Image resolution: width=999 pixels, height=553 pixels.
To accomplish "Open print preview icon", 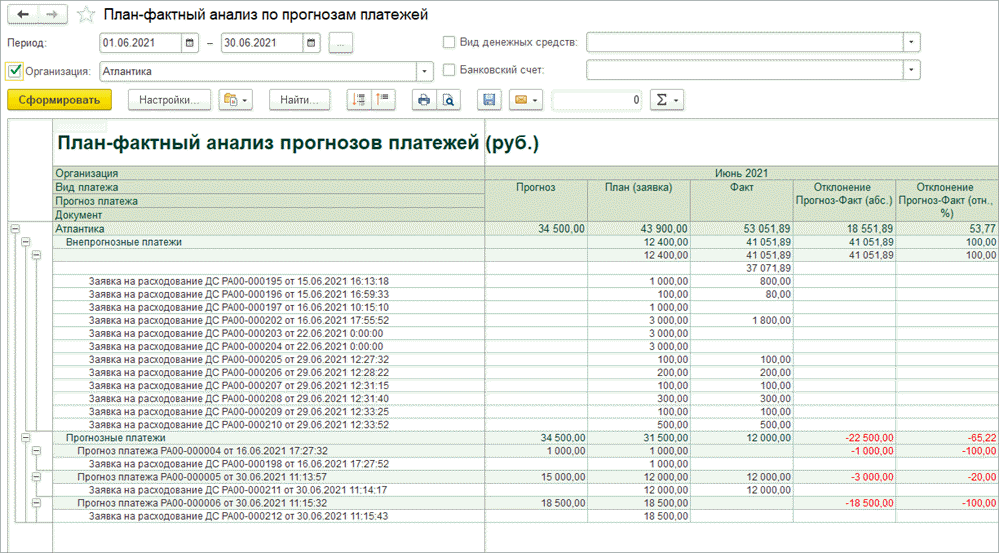I will [448, 100].
